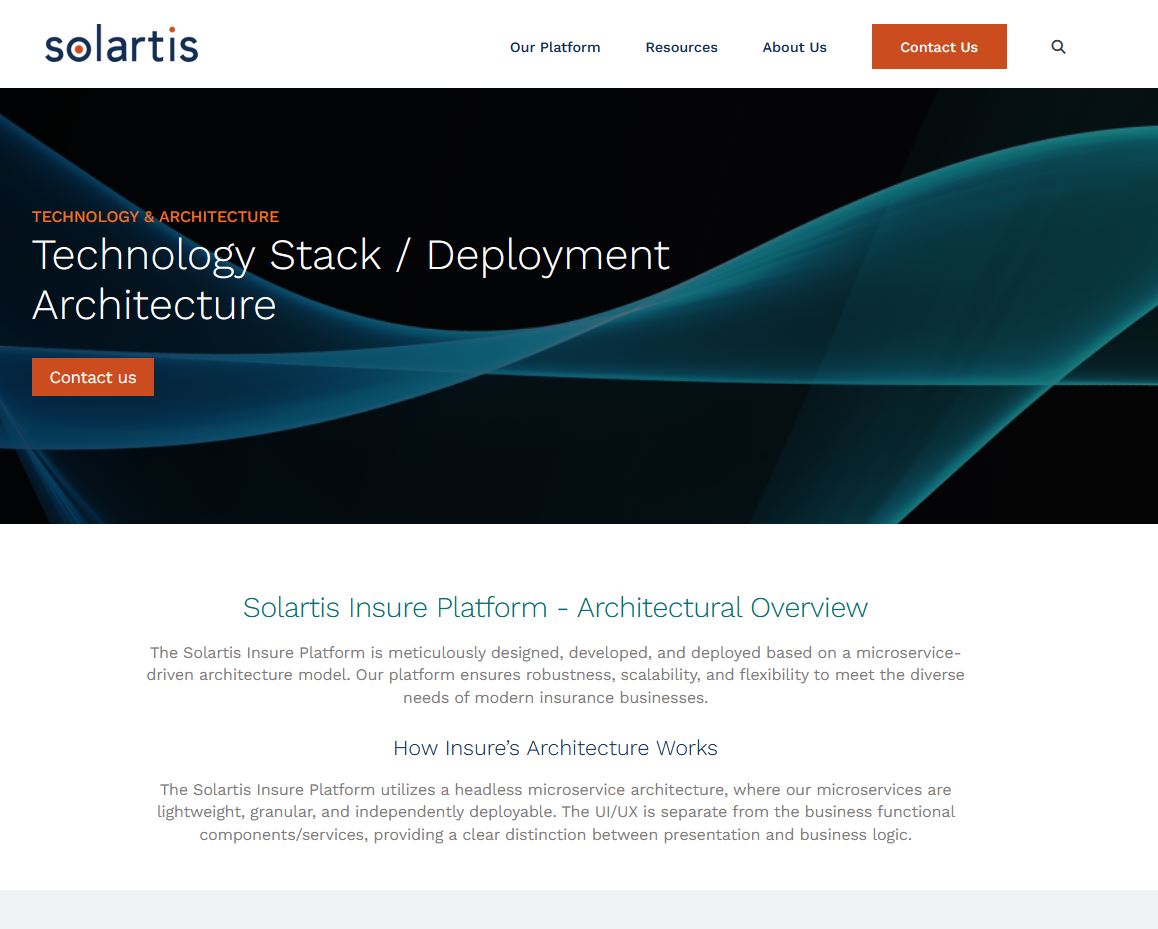
Task: Open the Resources menu
Action: [x=681, y=47]
